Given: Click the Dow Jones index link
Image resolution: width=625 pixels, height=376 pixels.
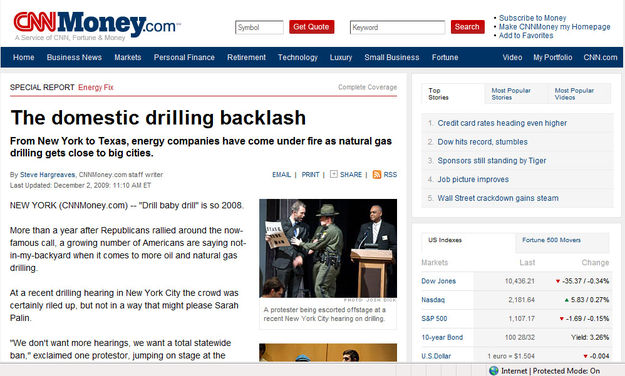Looking at the screenshot, I should [x=438, y=281].
